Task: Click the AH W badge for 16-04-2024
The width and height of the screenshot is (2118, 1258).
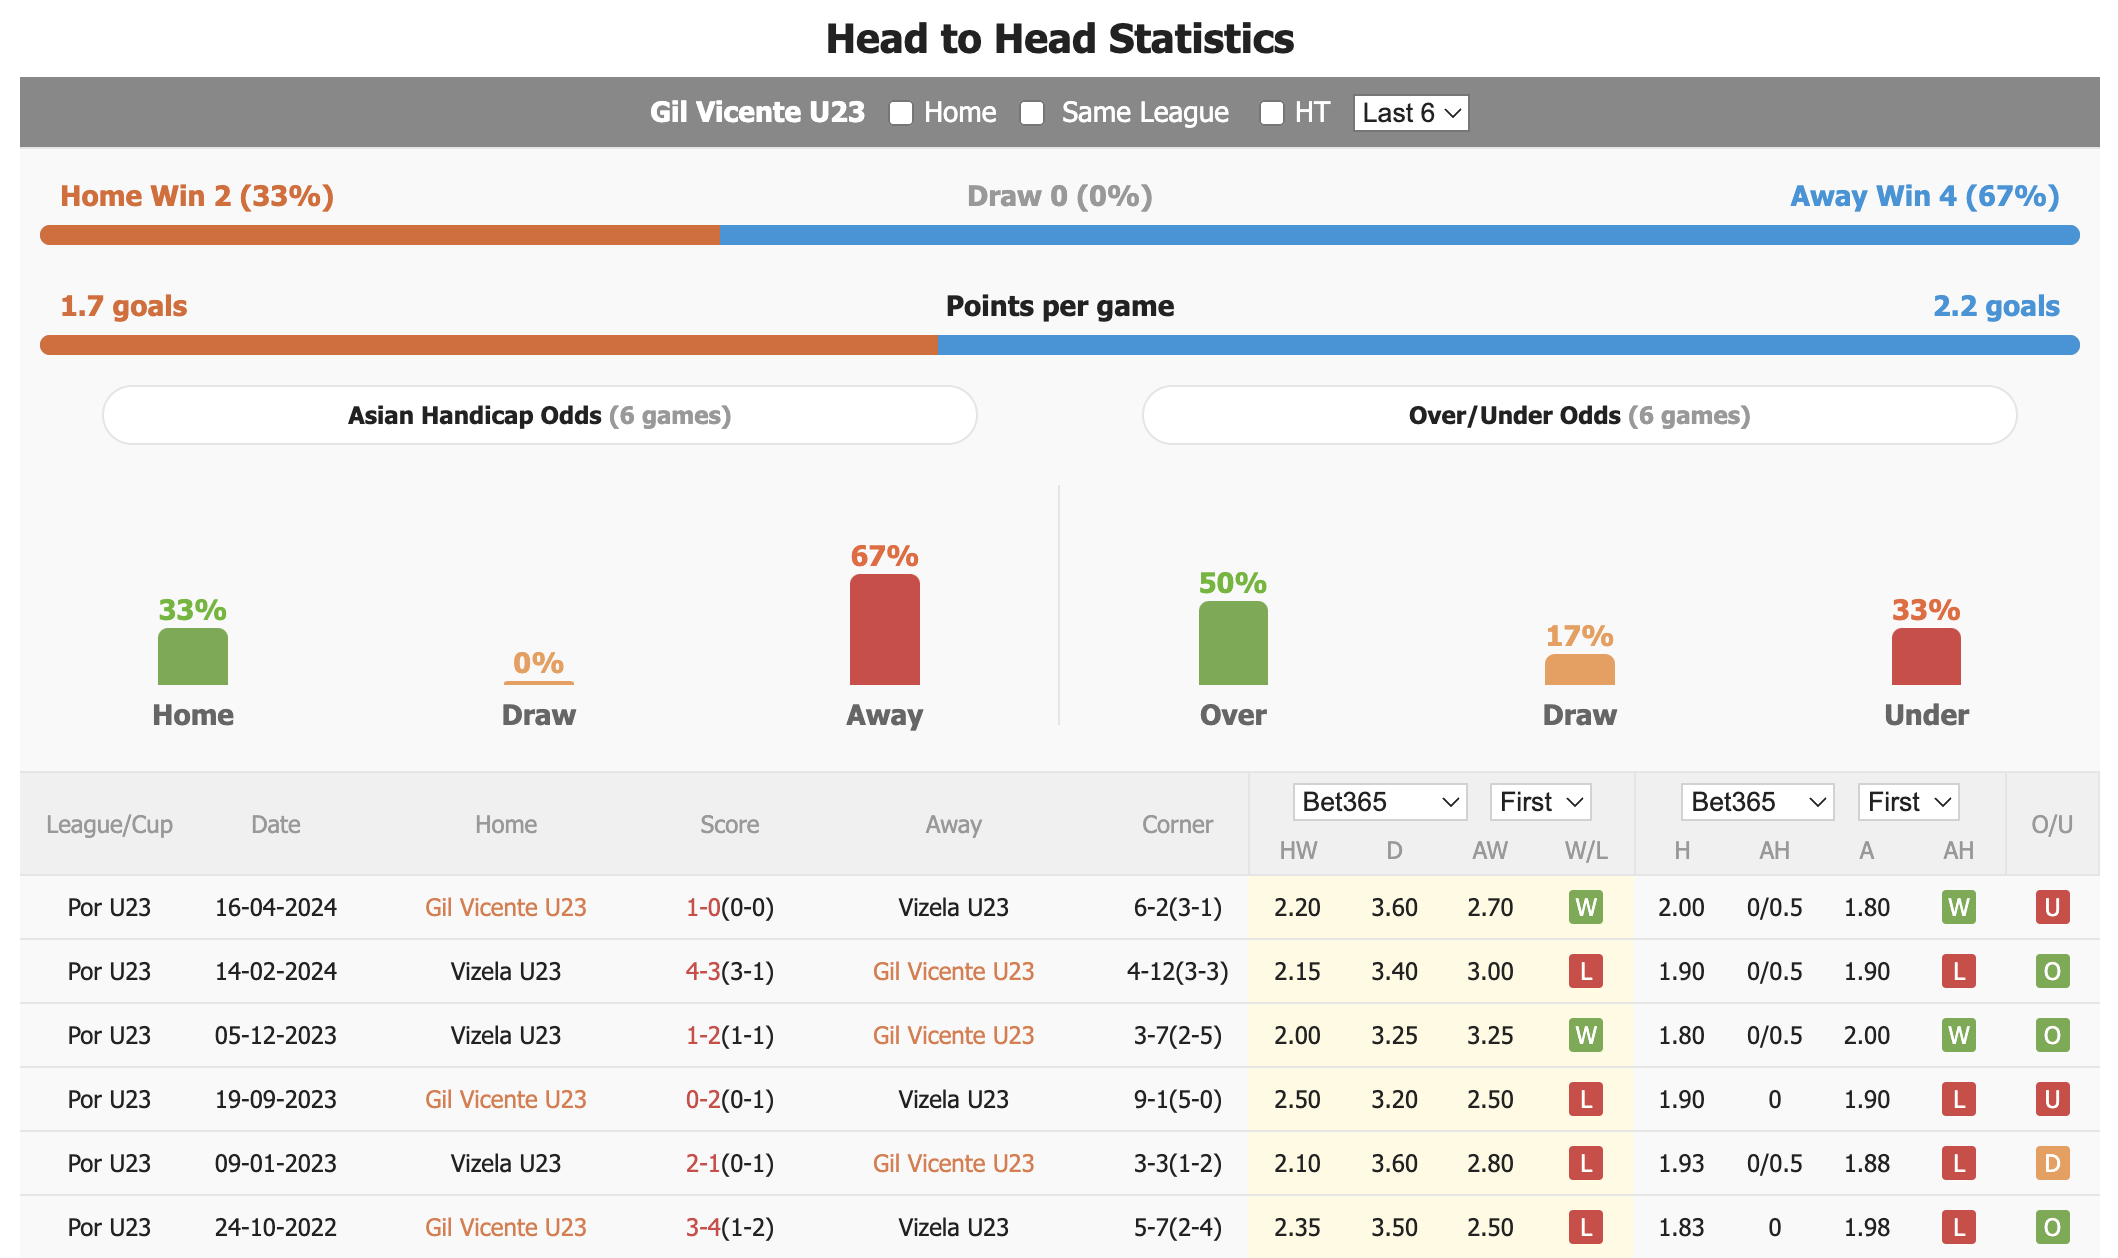Action: (1958, 907)
